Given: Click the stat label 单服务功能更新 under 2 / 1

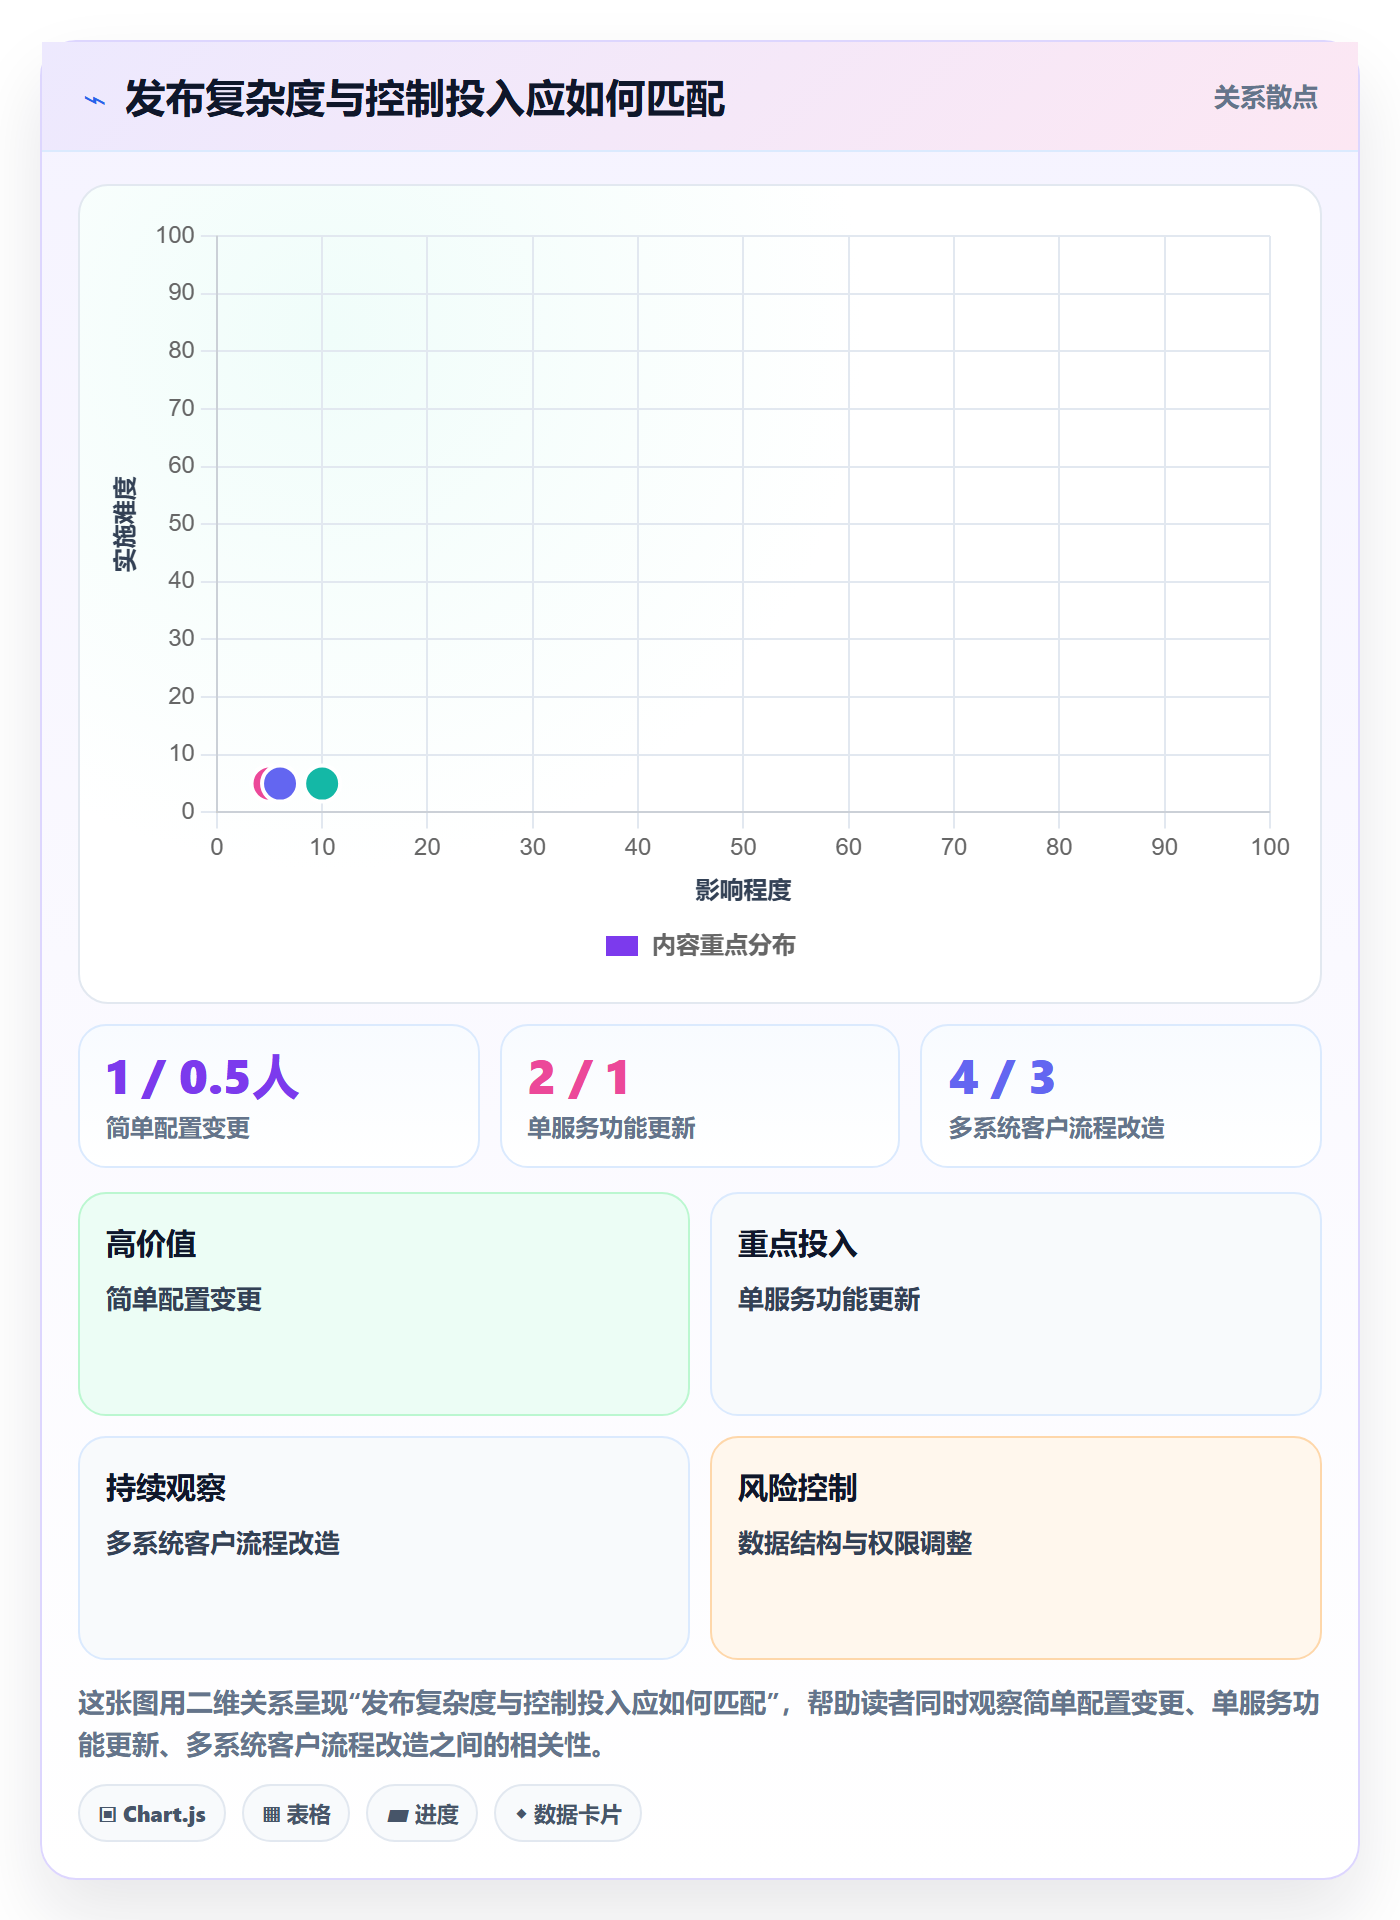Looking at the screenshot, I should tap(611, 1128).
